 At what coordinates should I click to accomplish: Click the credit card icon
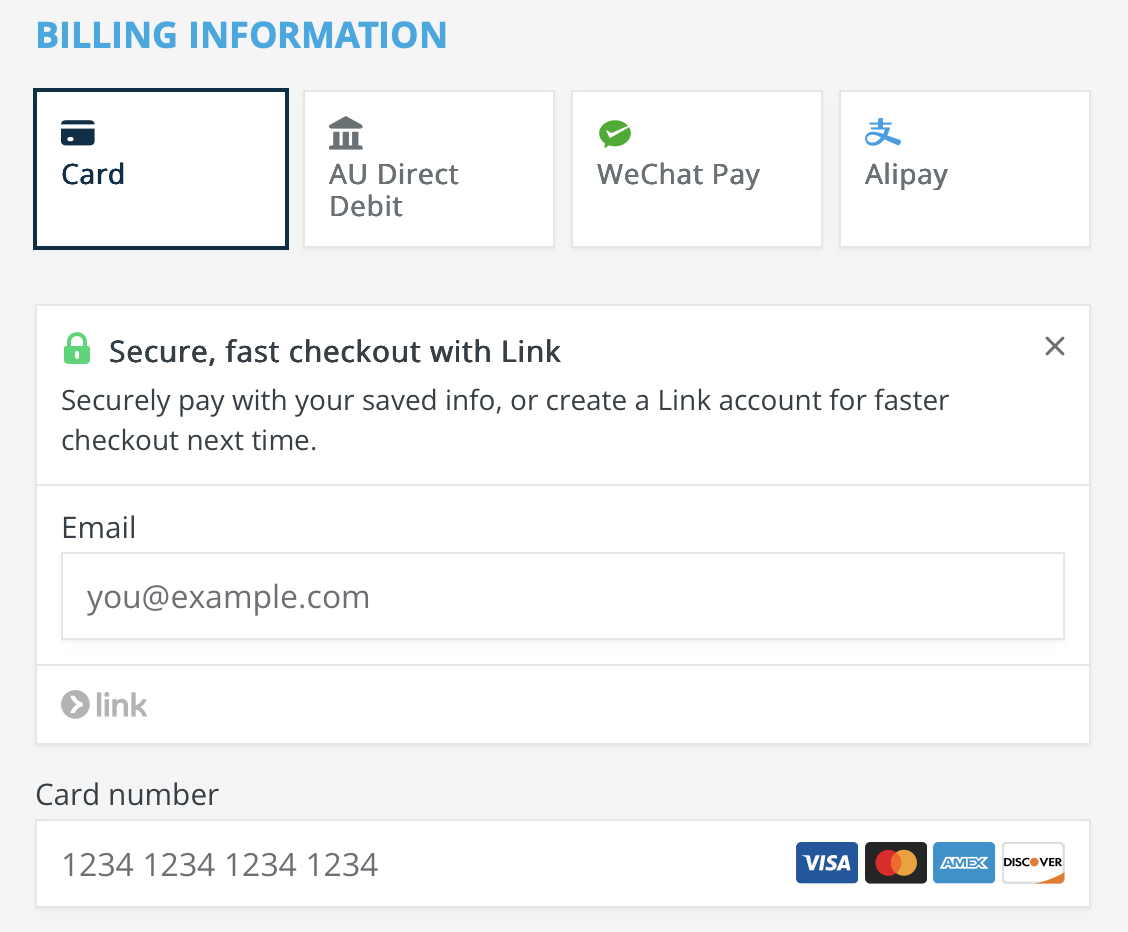click(78, 132)
